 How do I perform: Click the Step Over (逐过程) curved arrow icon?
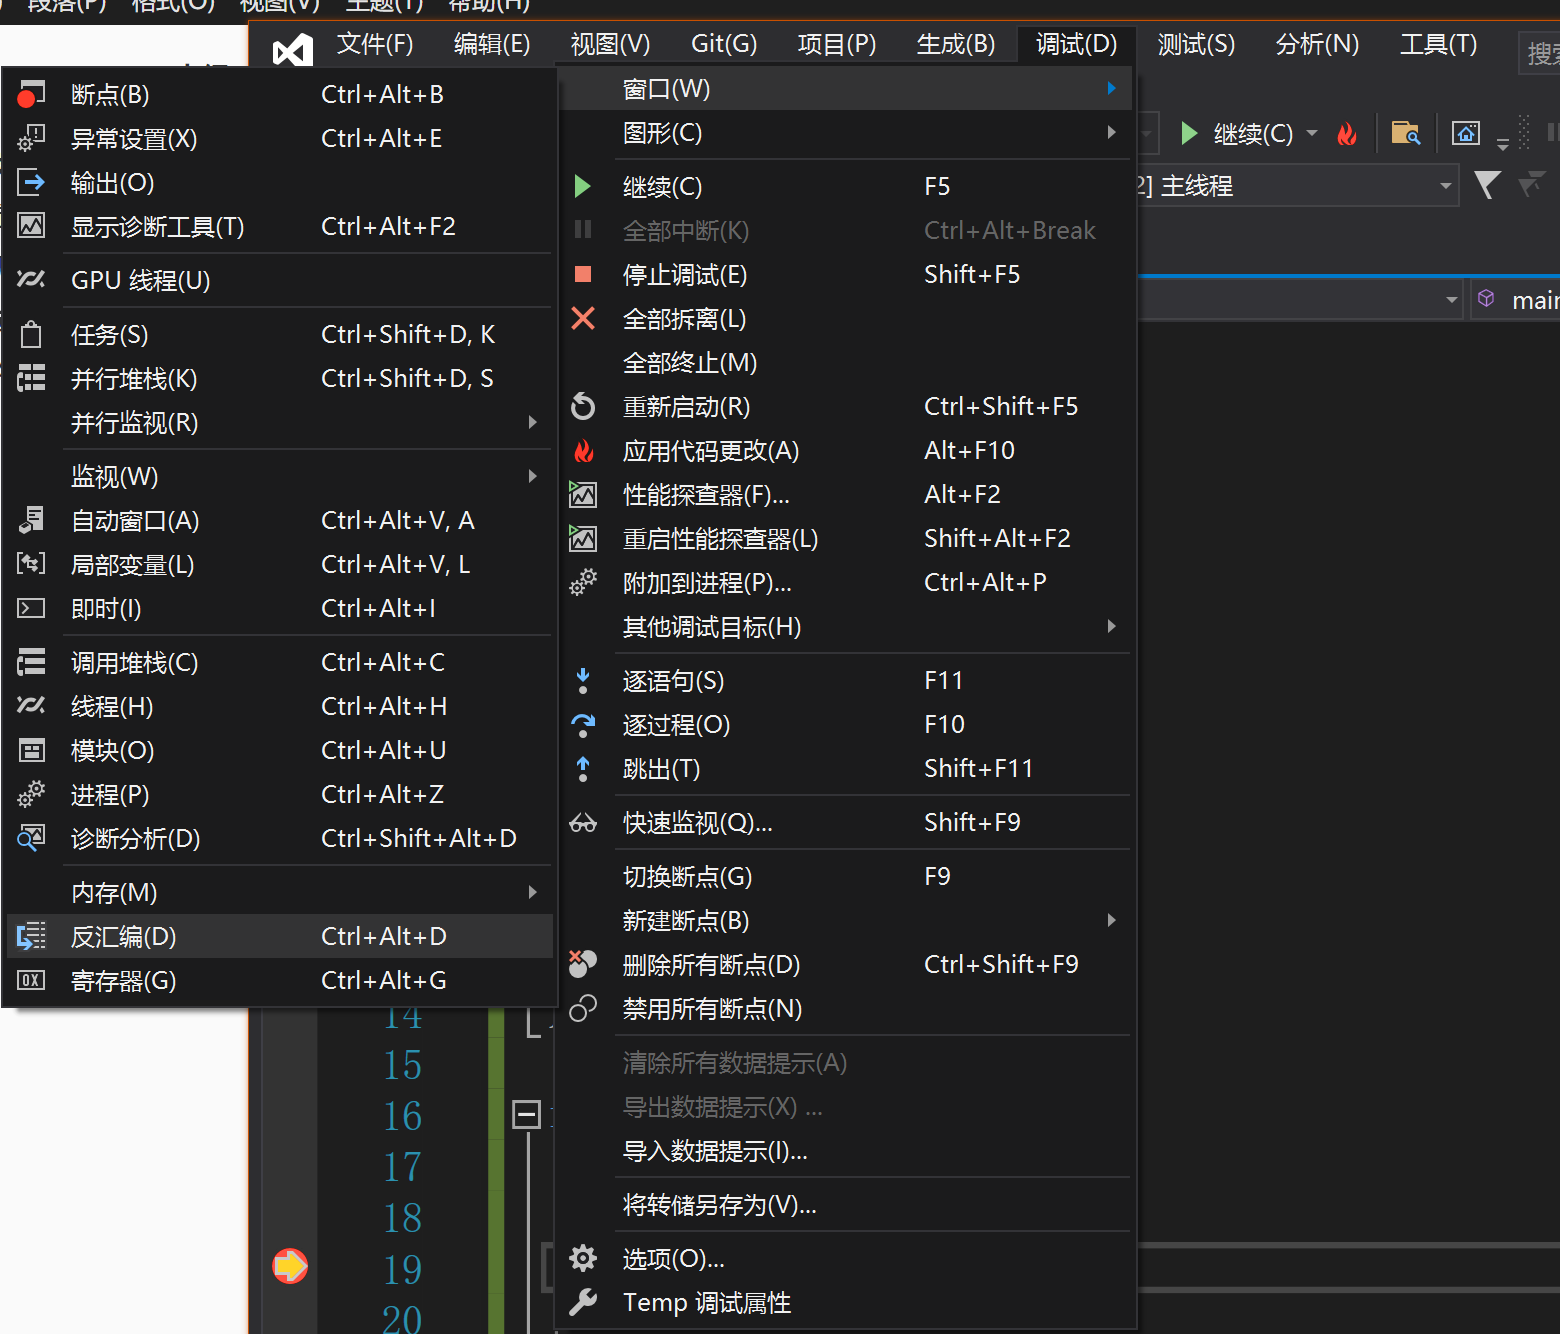click(x=583, y=724)
